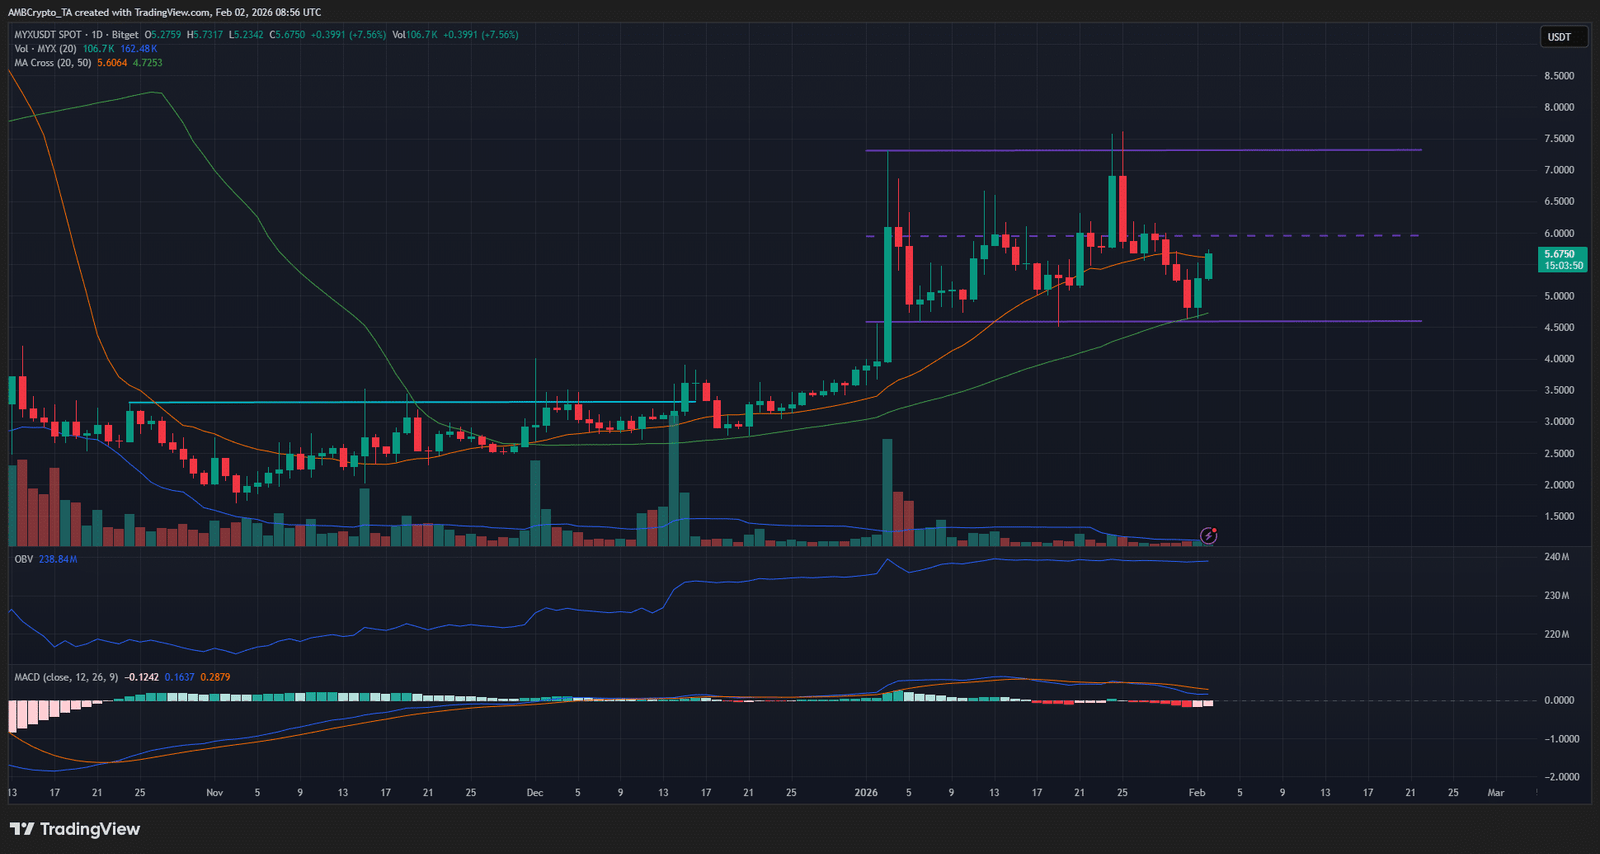Click the Dec label on the time axis
The width and height of the screenshot is (1600, 854).
coord(535,793)
